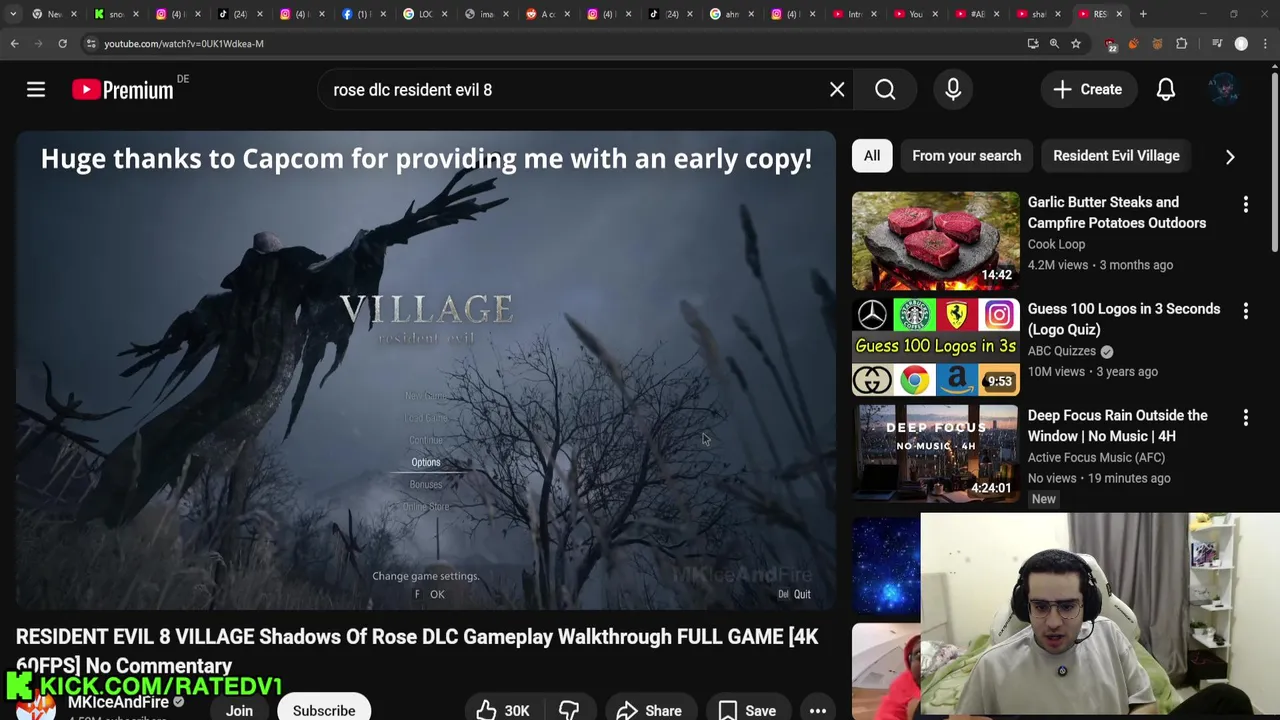This screenshot has height=720, width=1280.
Task: Open Guess 100 Logos video thumbnail
Action: tap(936, 347)
